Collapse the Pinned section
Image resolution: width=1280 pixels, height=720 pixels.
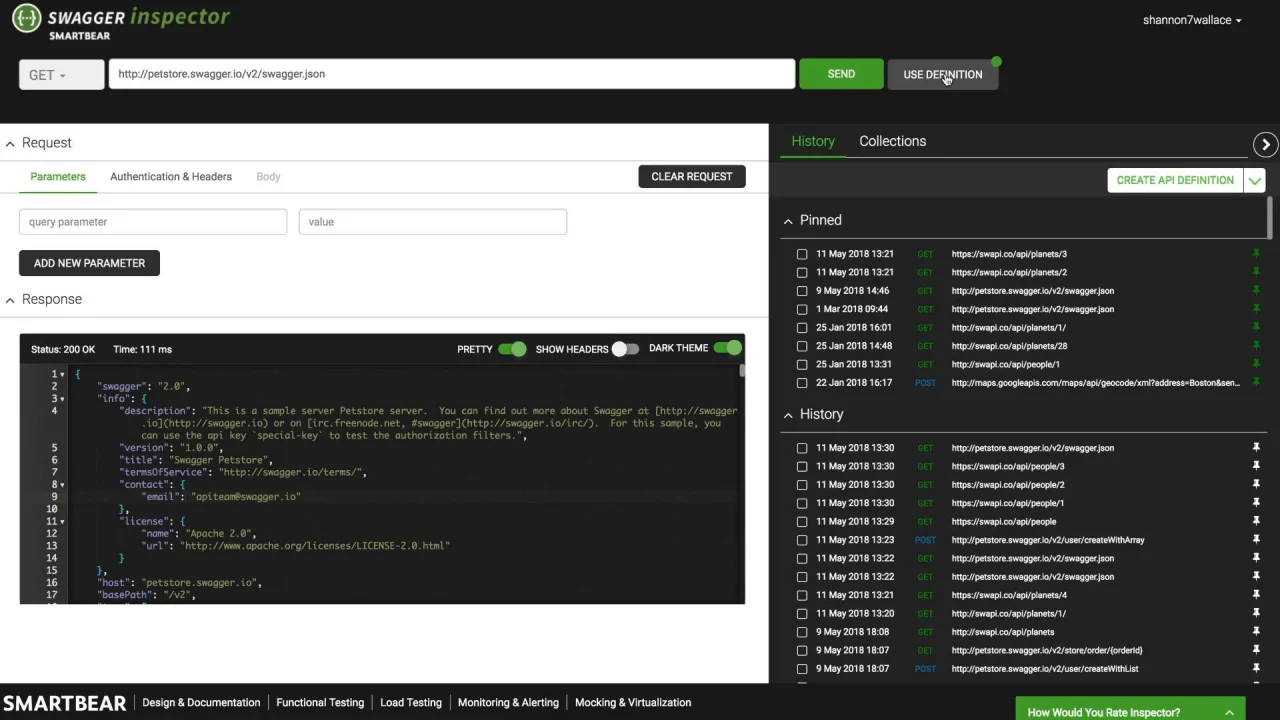coord(788,221)
